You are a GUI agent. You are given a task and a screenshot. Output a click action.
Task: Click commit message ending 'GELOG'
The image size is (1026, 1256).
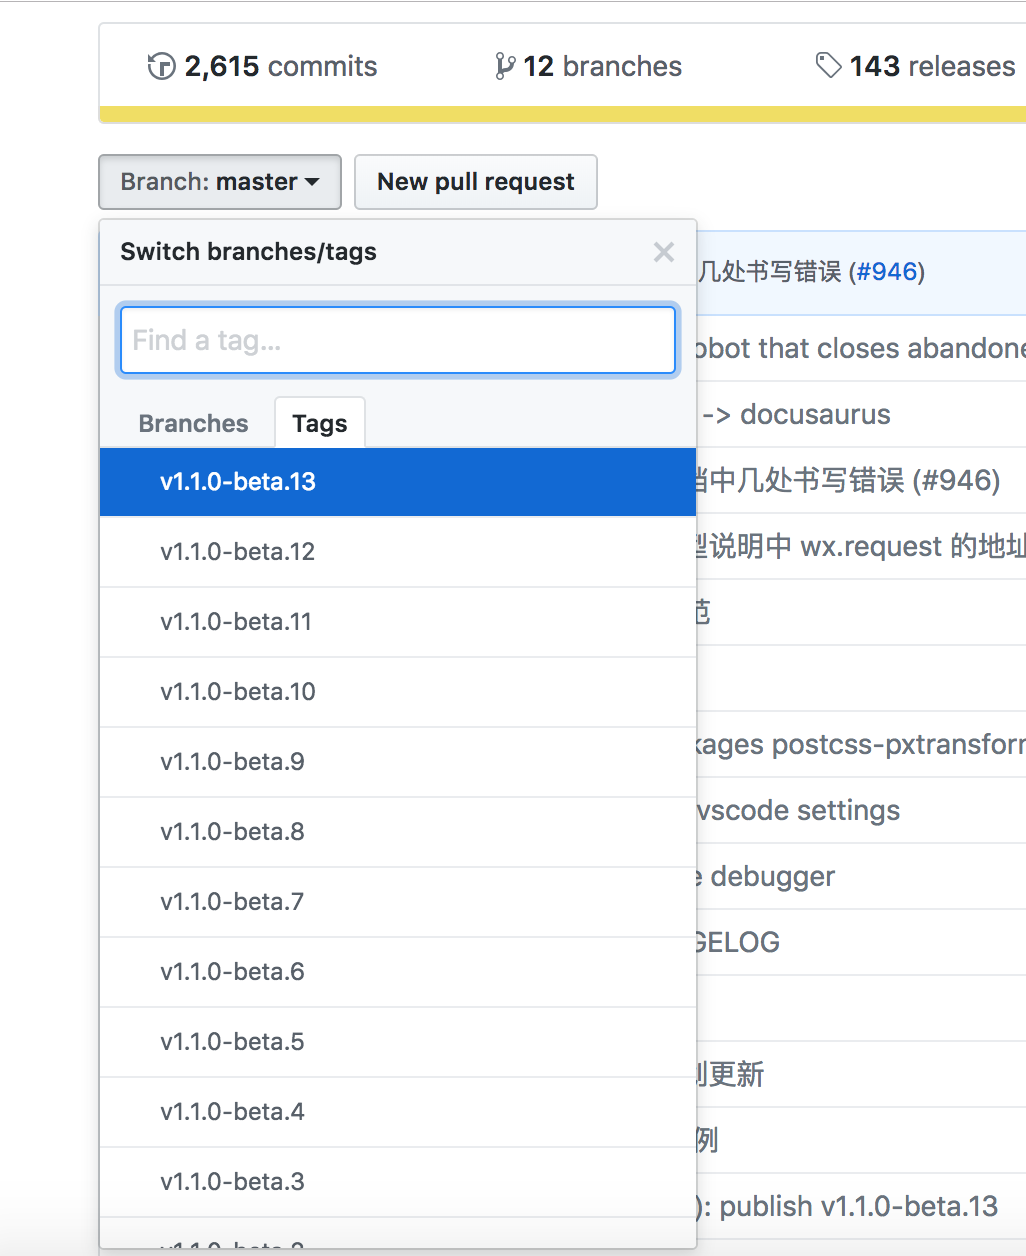[x=738, y=942]
